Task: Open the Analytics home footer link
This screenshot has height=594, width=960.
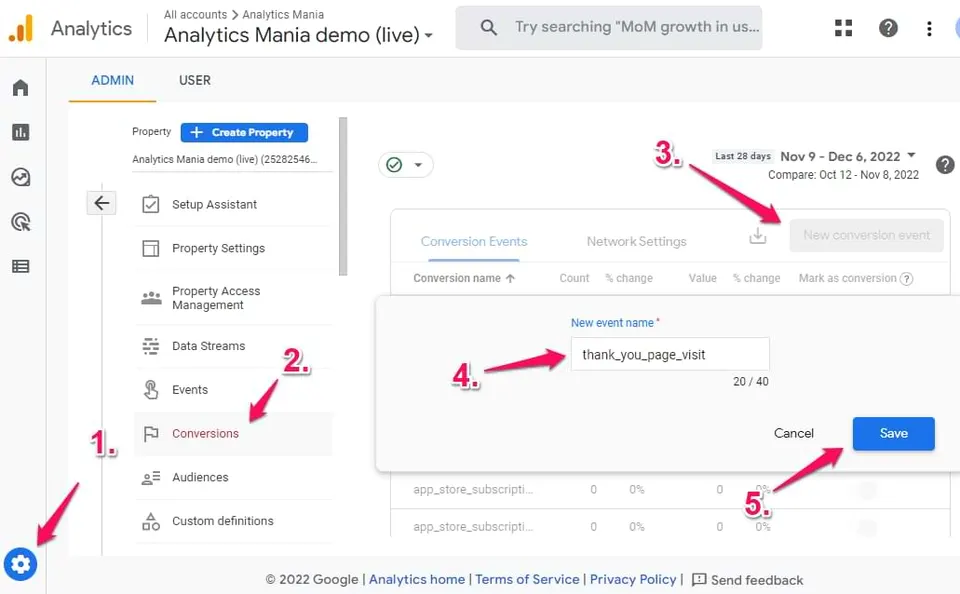Action: tap(417, 579)
